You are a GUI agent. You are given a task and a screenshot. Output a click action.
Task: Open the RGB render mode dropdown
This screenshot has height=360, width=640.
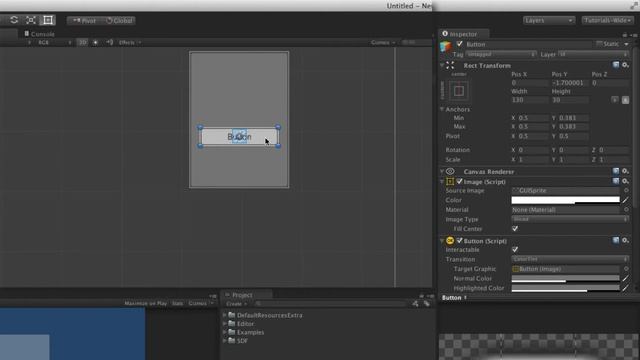(x=49, y=42)
